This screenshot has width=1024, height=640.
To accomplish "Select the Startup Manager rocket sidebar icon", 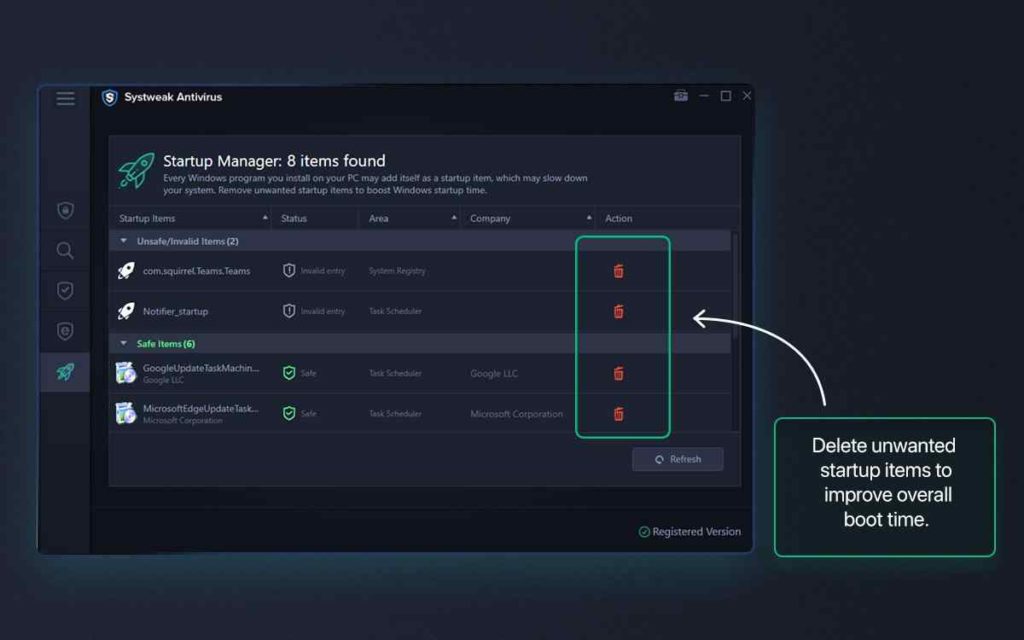I will click(x=65, y=372).
